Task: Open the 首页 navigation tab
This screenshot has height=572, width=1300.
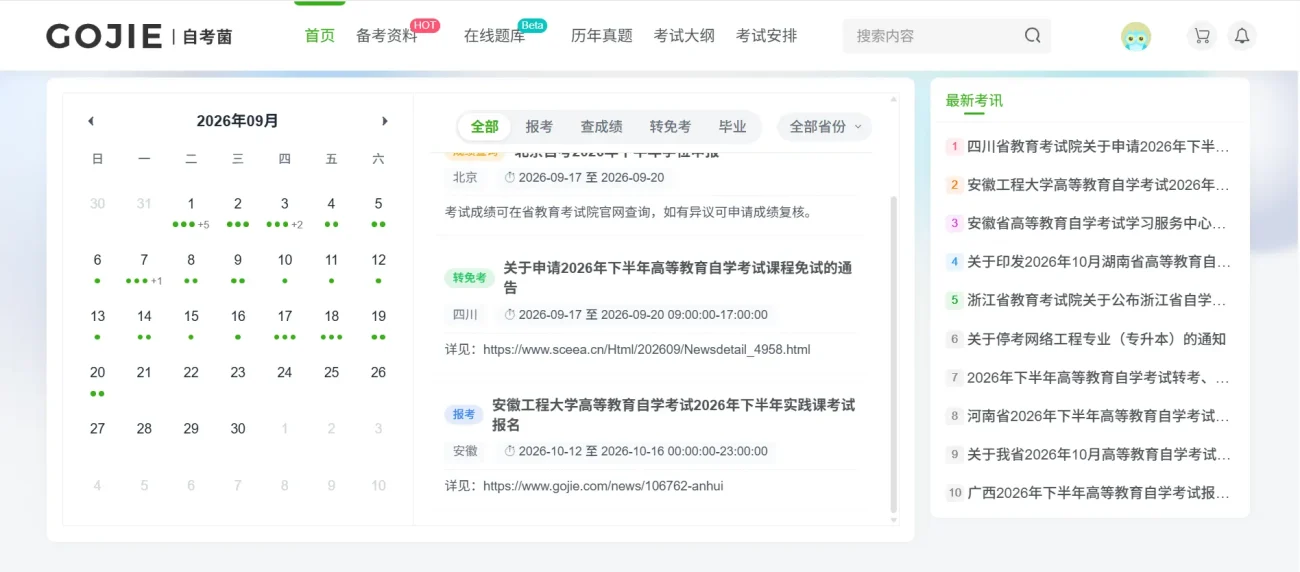Action: 320,36
